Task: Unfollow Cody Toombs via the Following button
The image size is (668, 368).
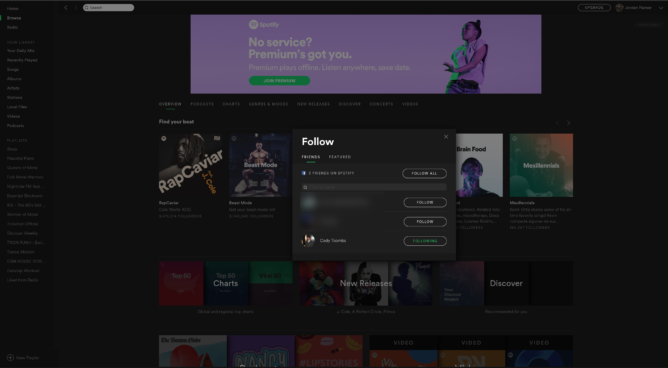Action: pyautogui.click(x=425, y=241)
